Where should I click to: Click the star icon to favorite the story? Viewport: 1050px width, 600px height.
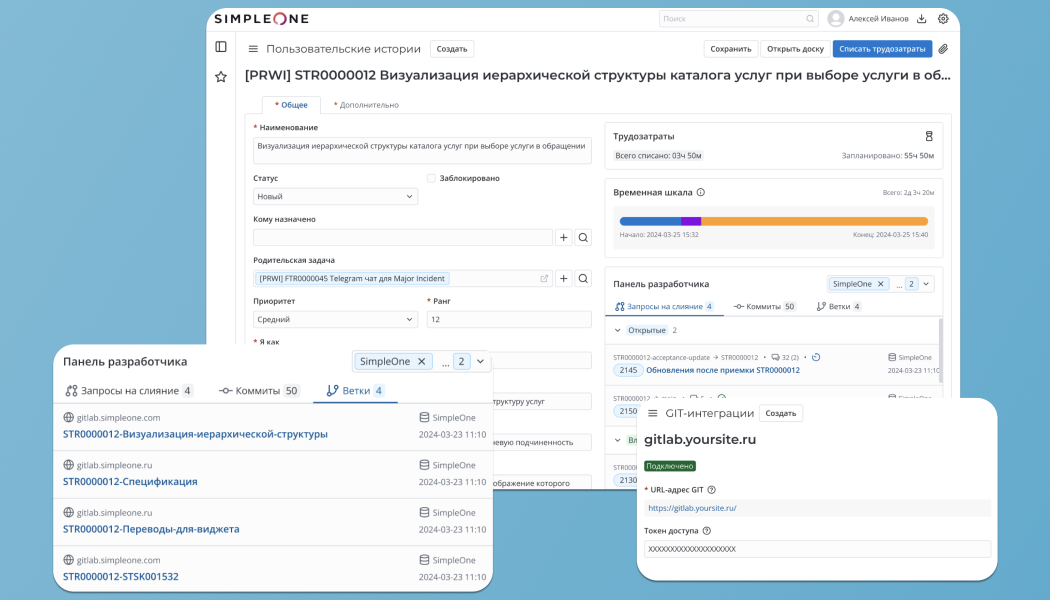pos(221,76)
